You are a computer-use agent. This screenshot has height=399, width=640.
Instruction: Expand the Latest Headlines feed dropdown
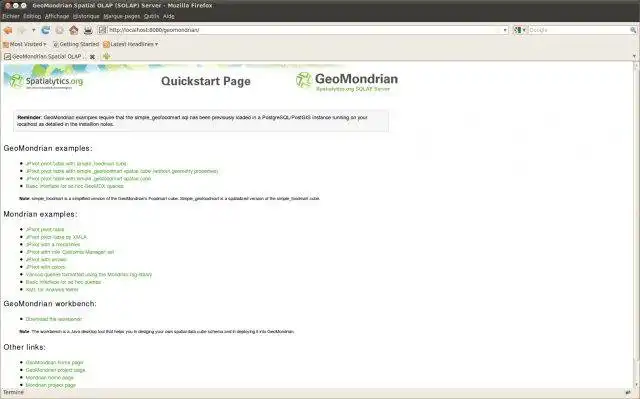coord(131,44)
